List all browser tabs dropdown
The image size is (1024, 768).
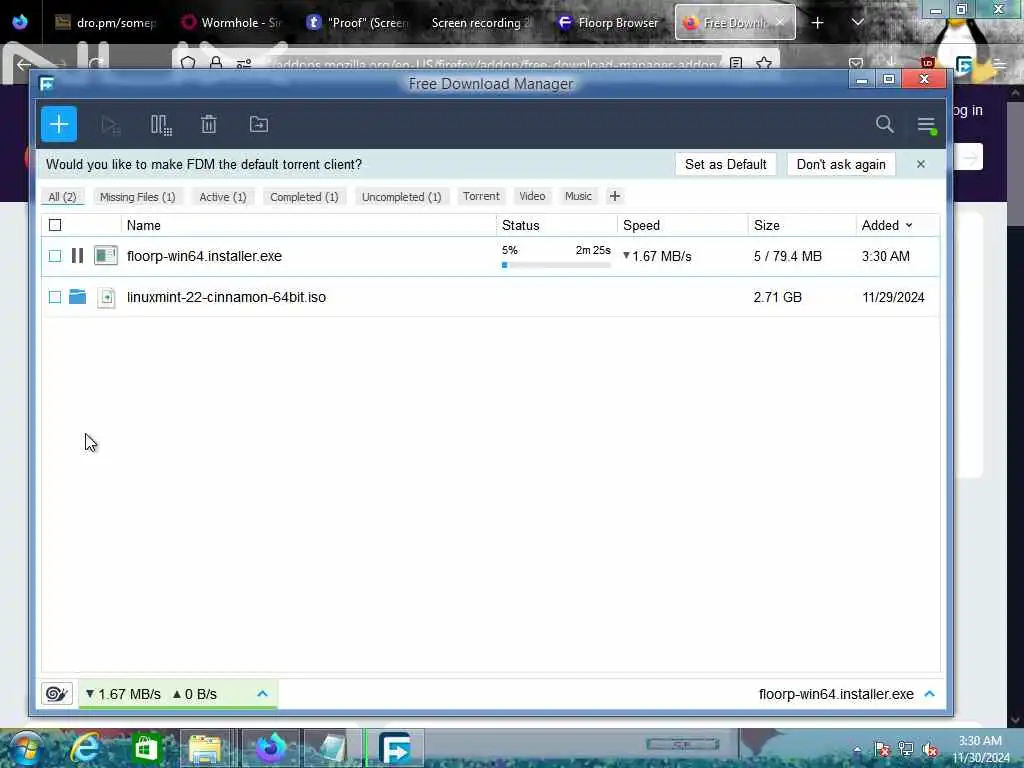(858, 23)
